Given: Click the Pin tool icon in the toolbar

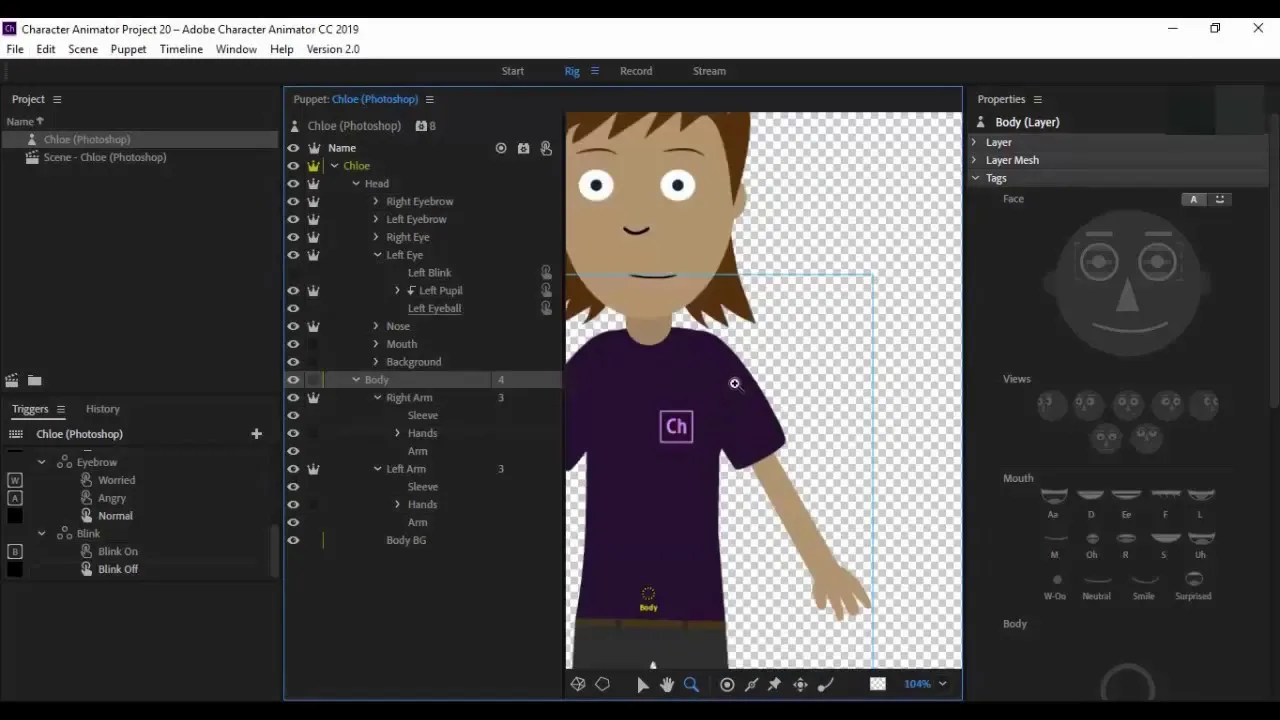Looking at the screenshot, I should 775,684.
